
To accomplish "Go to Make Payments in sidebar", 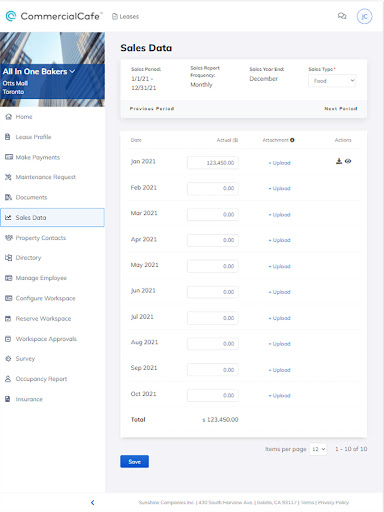I will coord(38,157).
